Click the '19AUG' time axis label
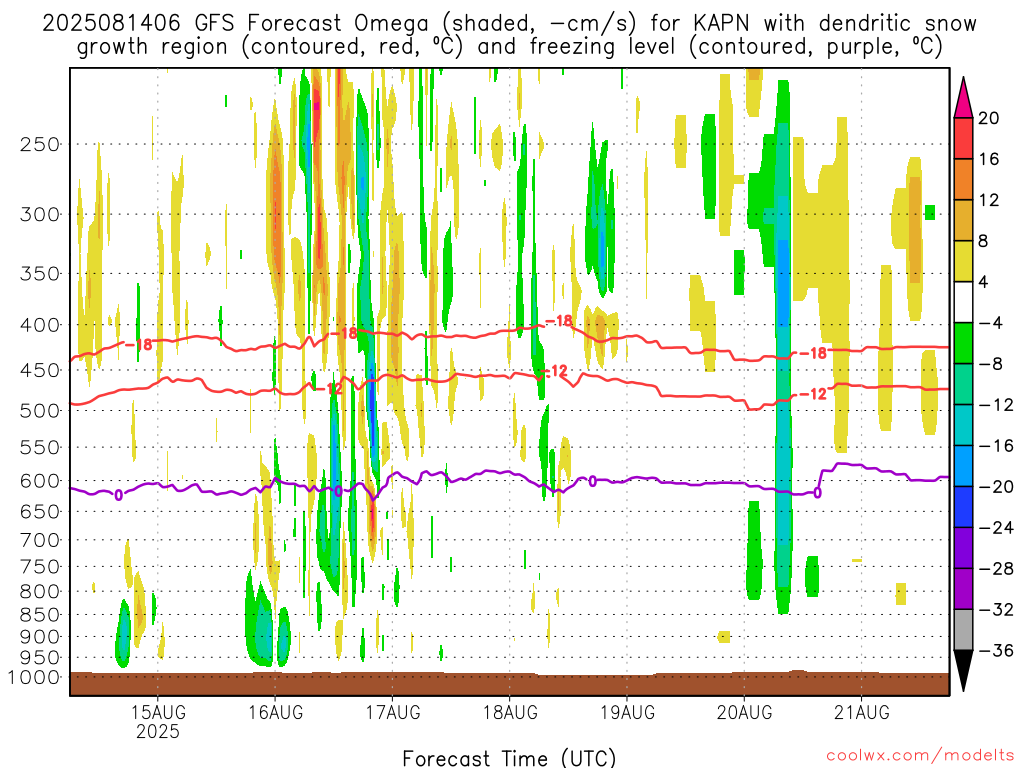This screenshot has height=768, width=1024. pos(628,712)
